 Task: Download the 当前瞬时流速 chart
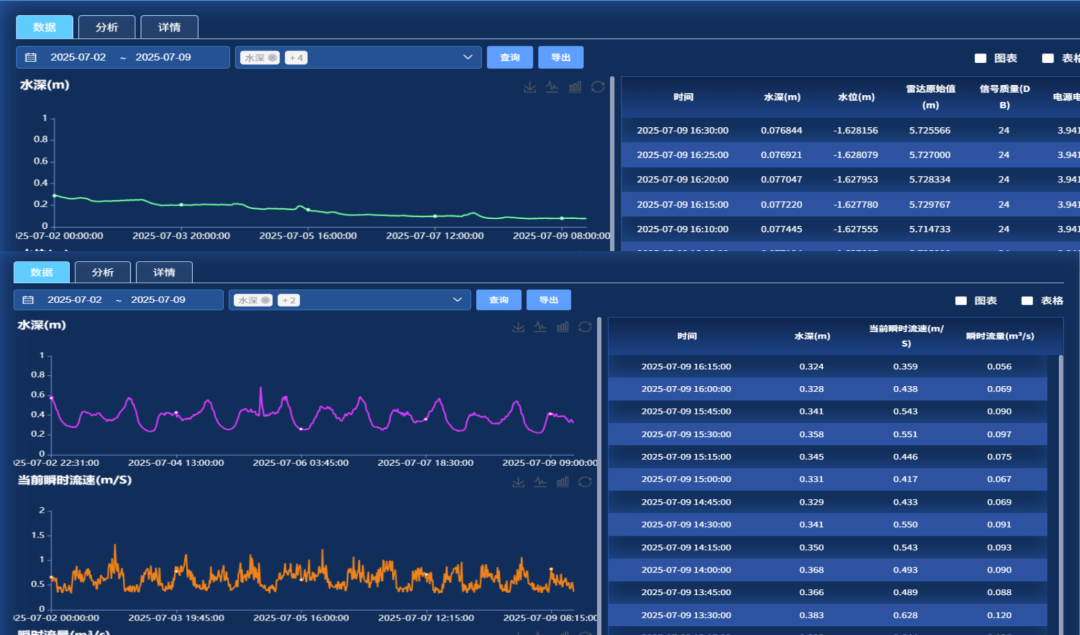point(518,482)
